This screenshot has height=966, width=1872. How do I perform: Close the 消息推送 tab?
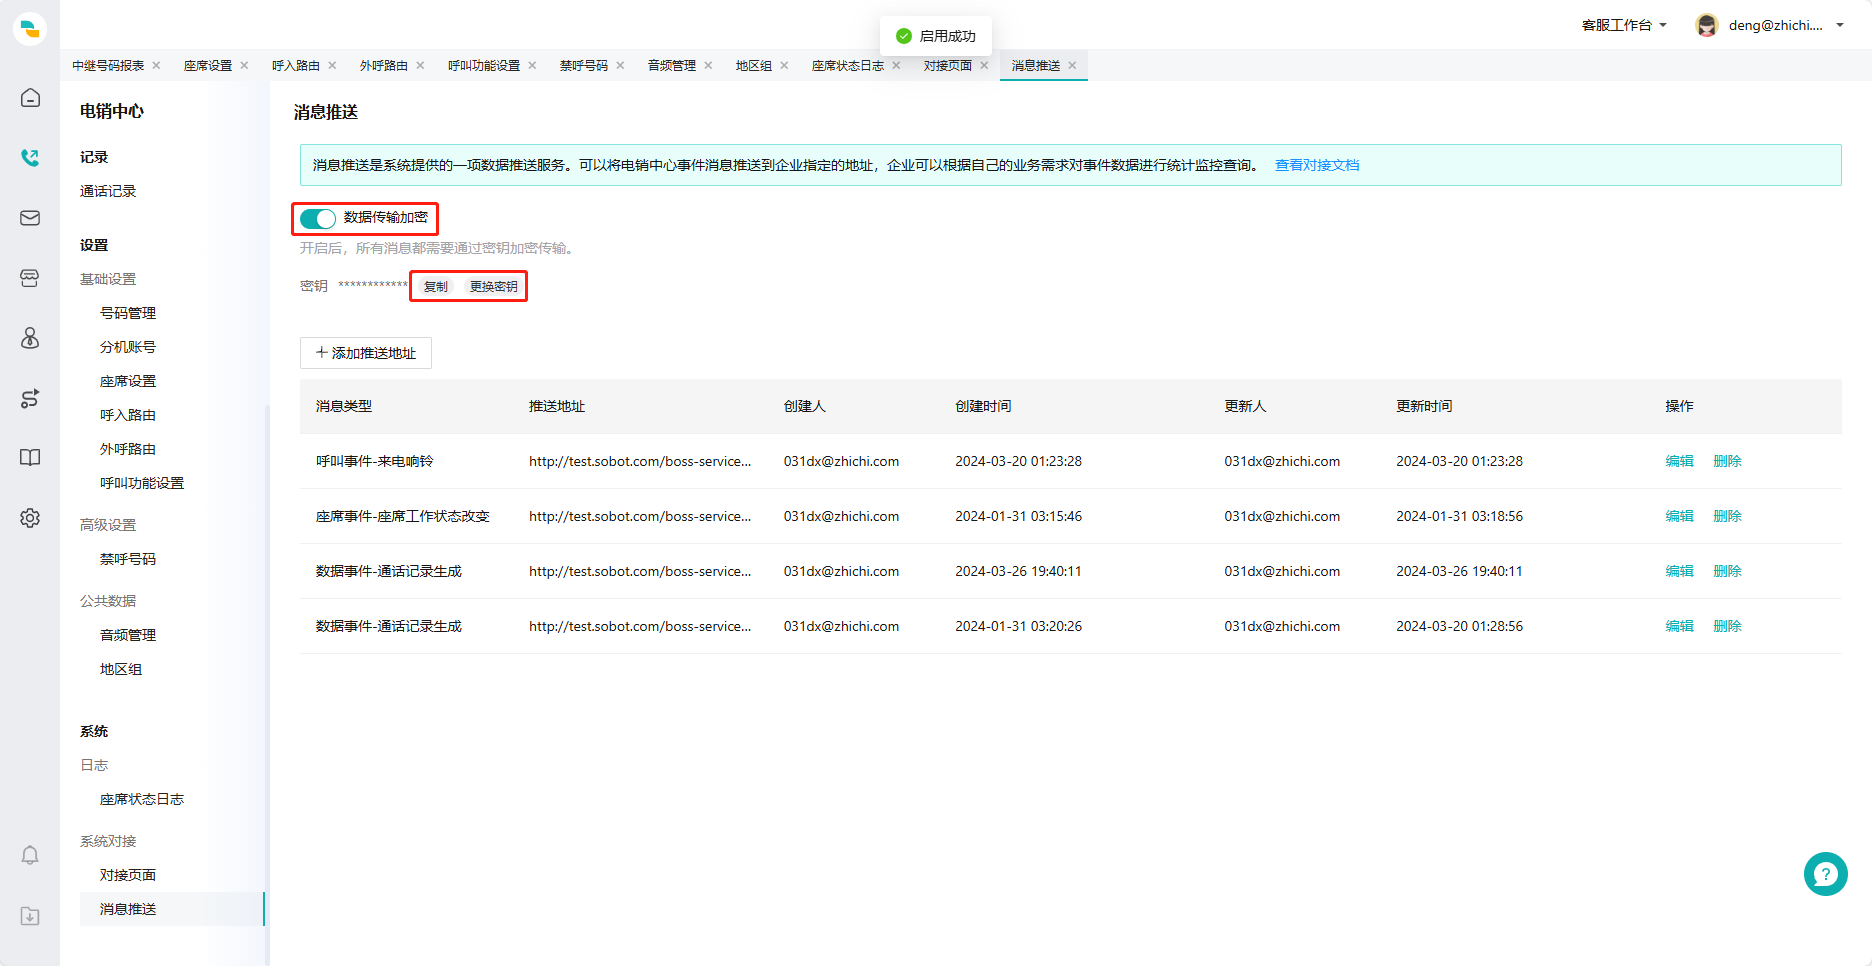(x=1072, y=65)
